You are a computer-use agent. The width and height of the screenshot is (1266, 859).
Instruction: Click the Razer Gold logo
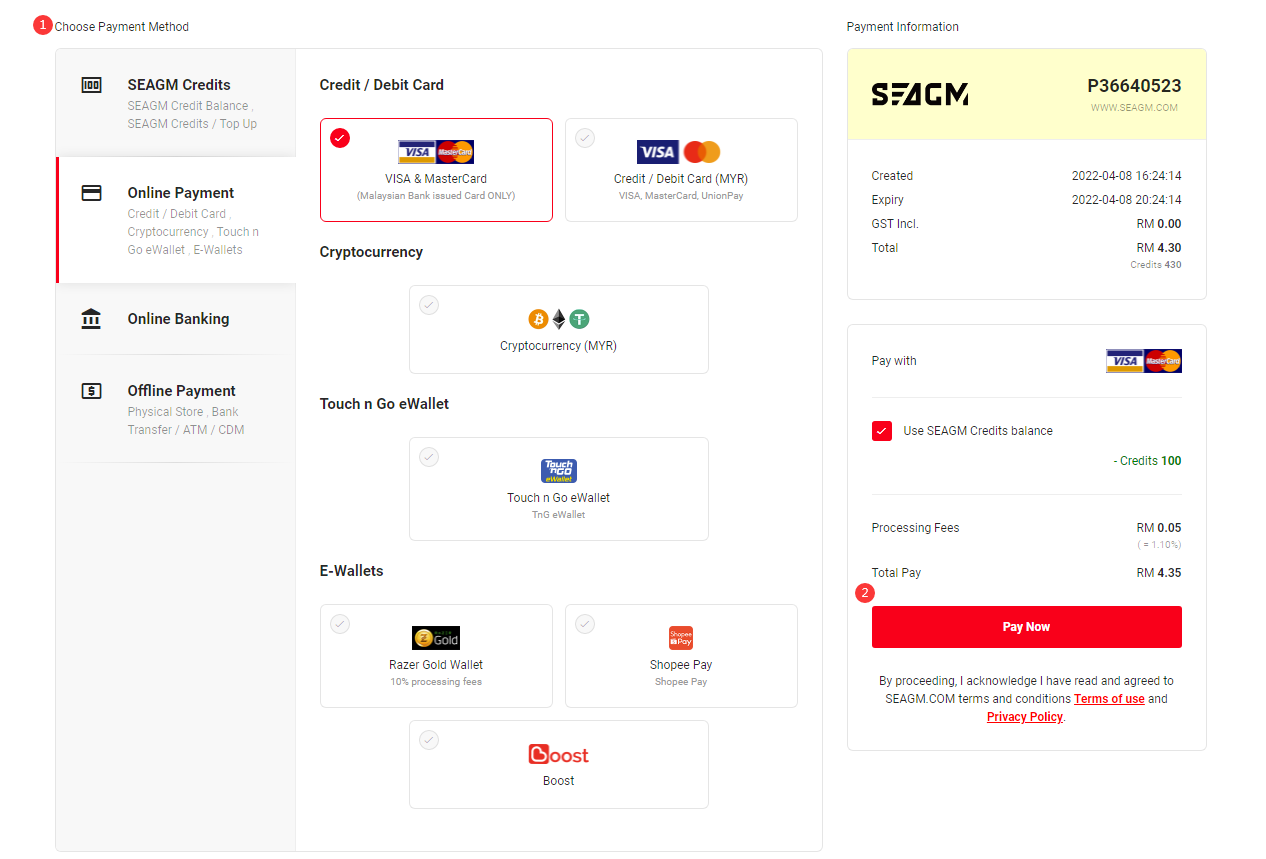436,638
